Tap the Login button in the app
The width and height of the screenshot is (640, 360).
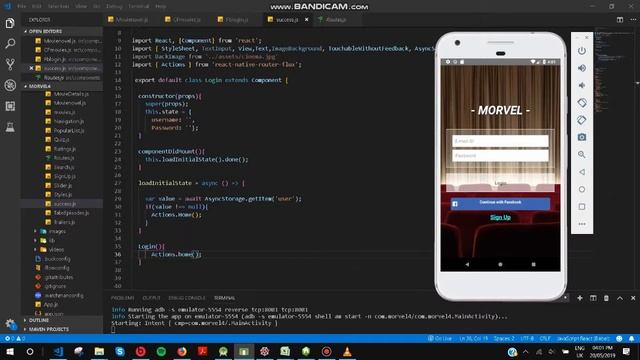tap(500, 183)
